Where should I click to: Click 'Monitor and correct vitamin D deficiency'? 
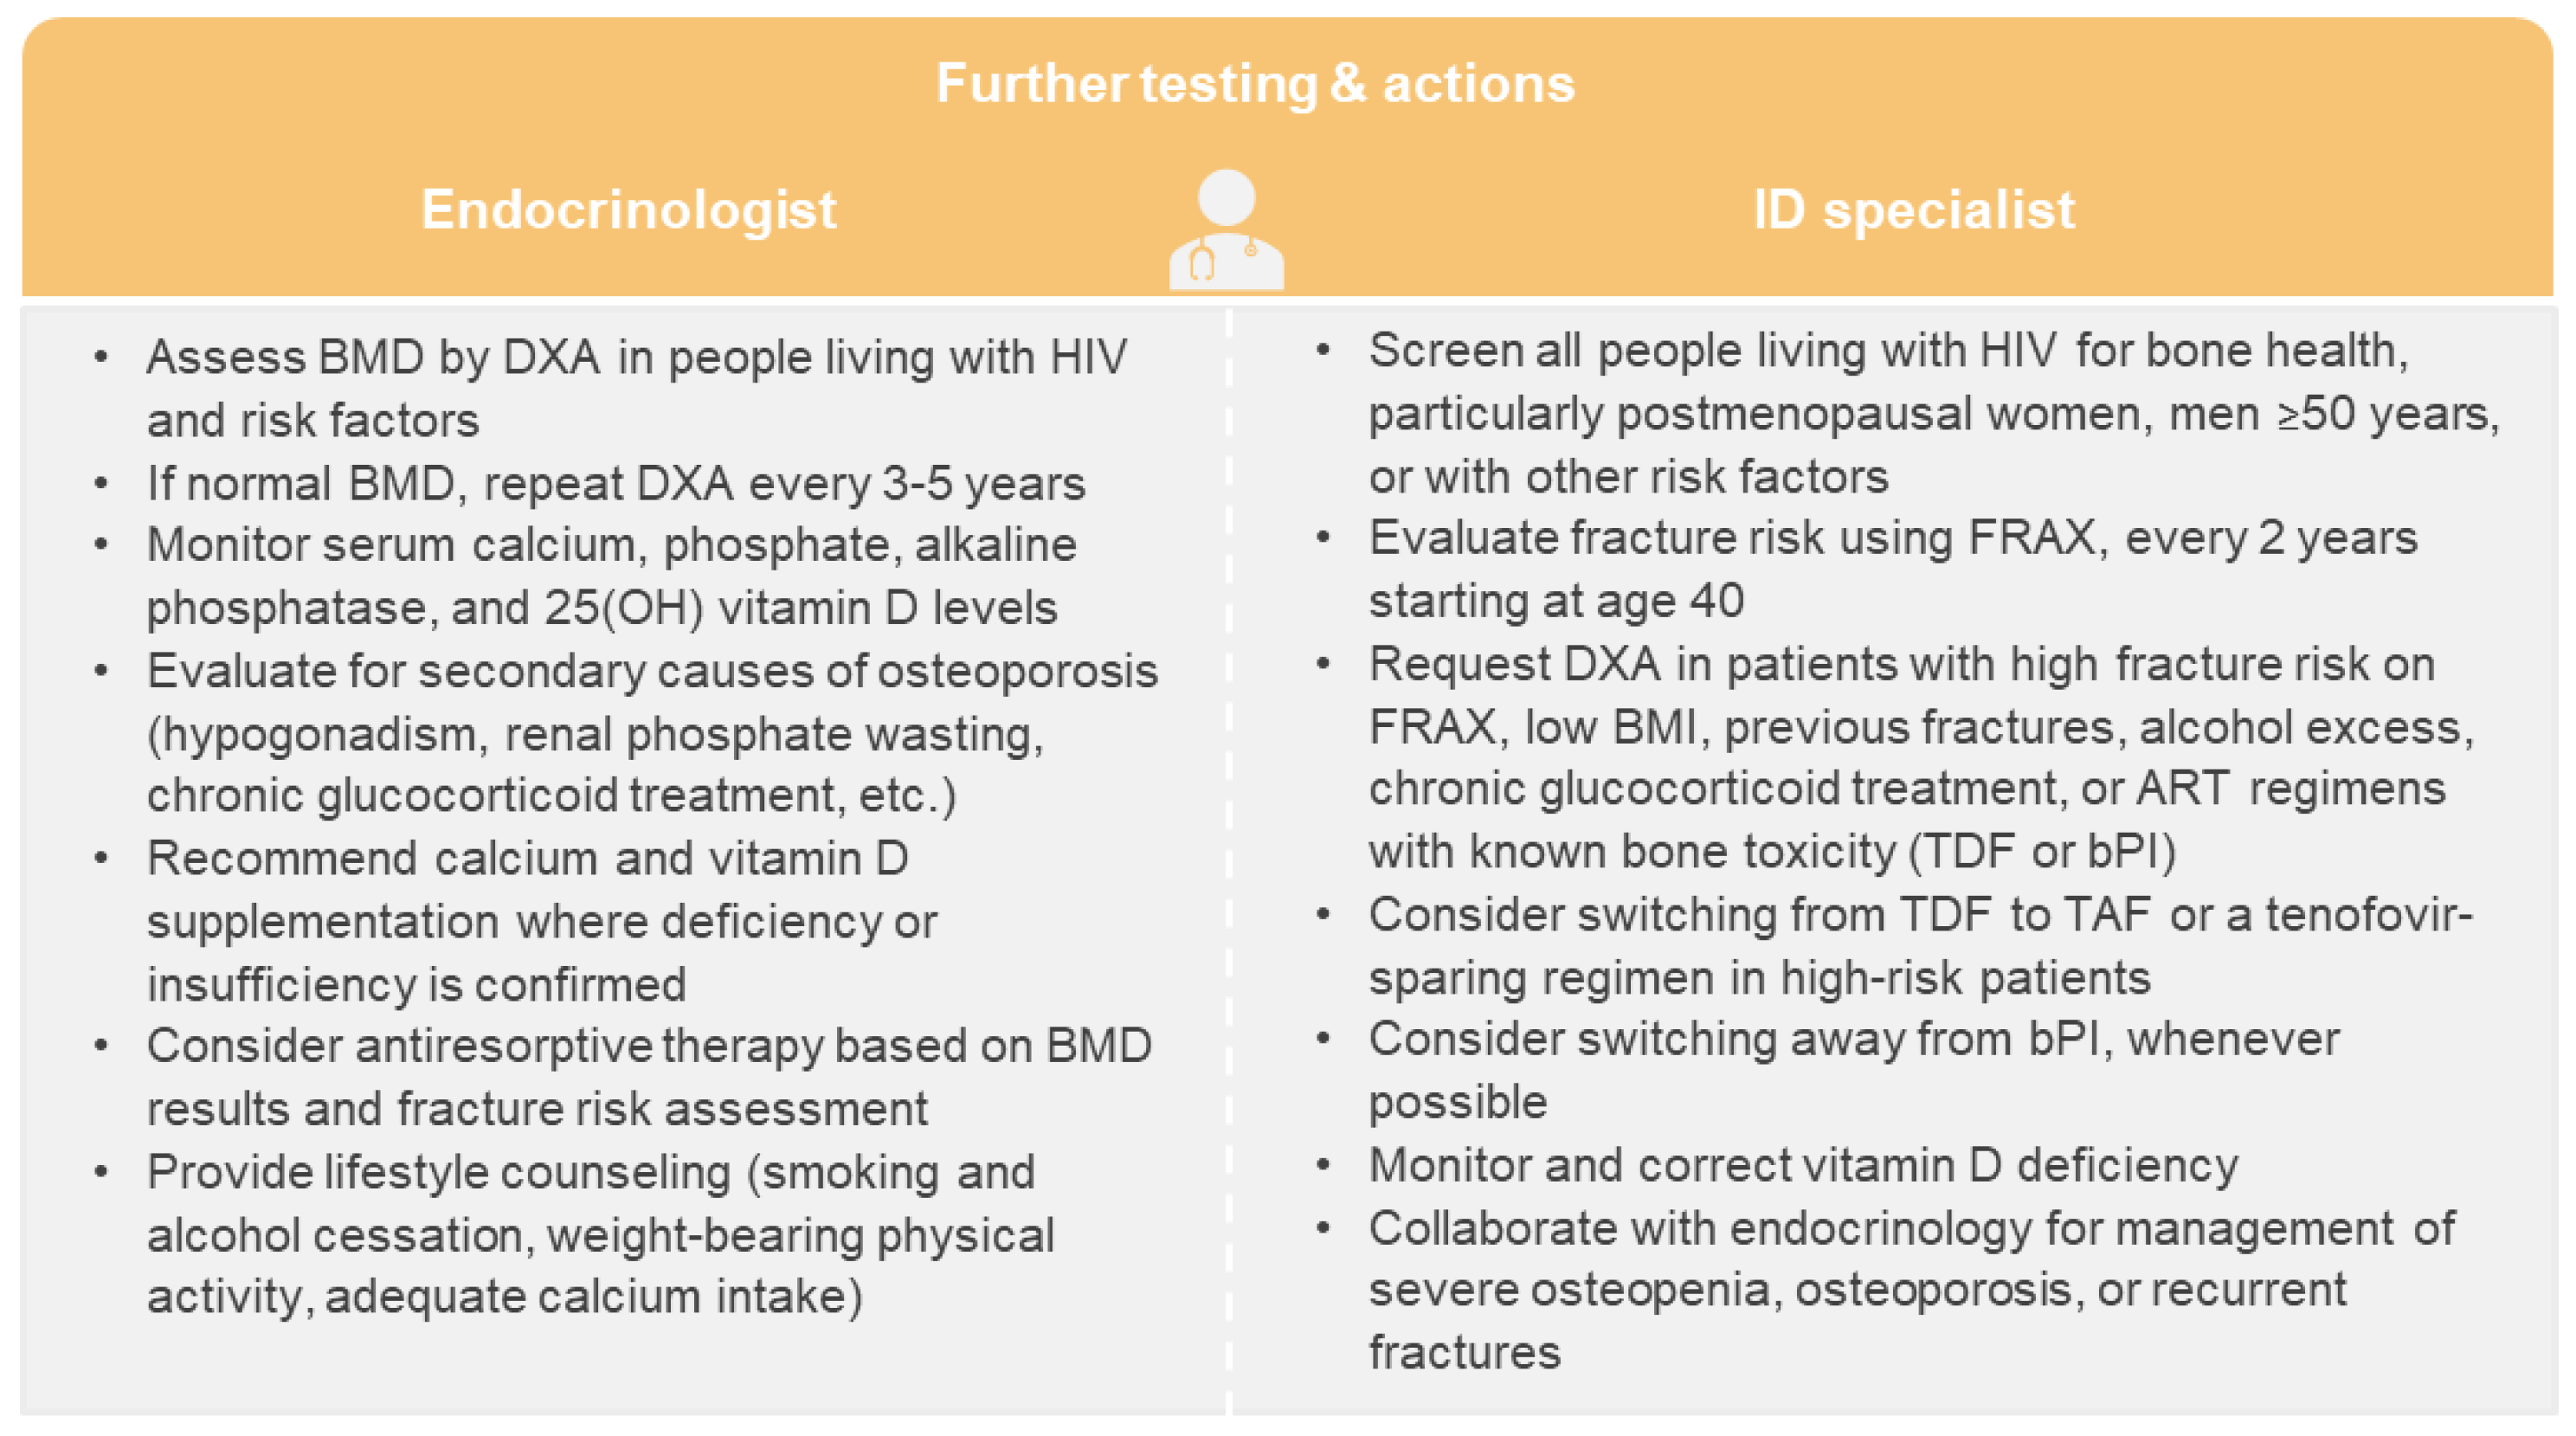coord(1802,1166)
